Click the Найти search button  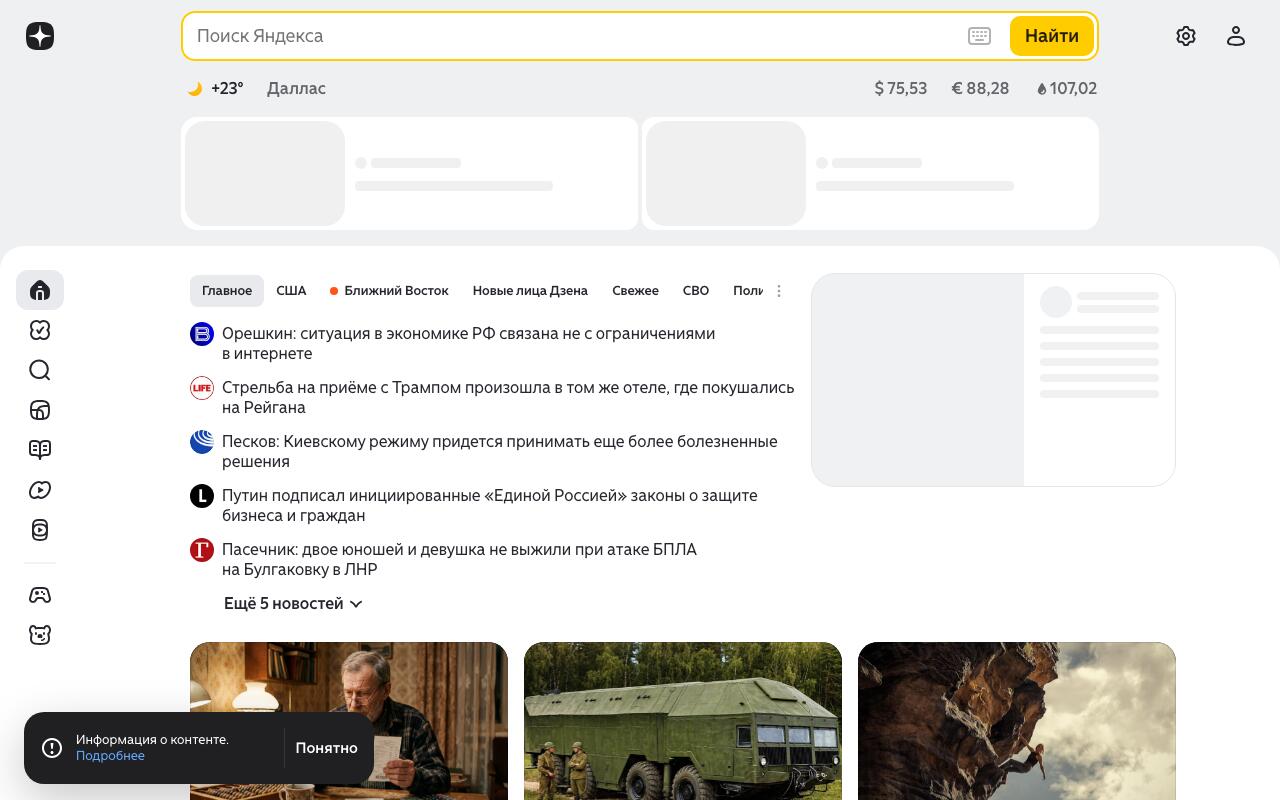click(1052, 36)
